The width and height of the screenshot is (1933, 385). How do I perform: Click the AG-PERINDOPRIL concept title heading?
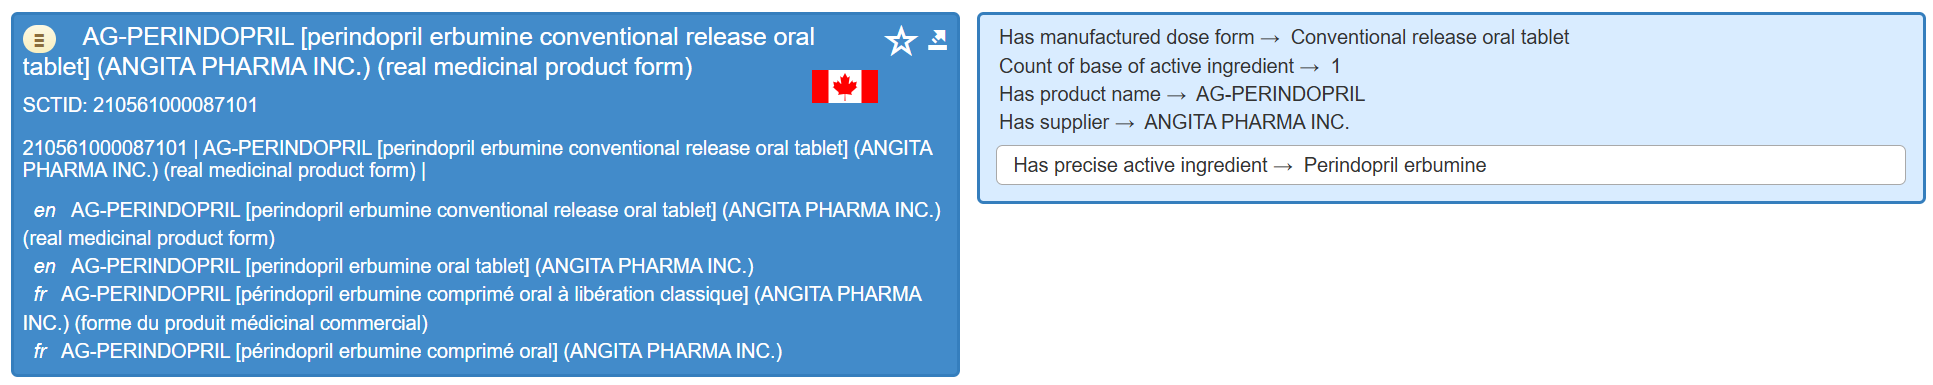[419, 52]
